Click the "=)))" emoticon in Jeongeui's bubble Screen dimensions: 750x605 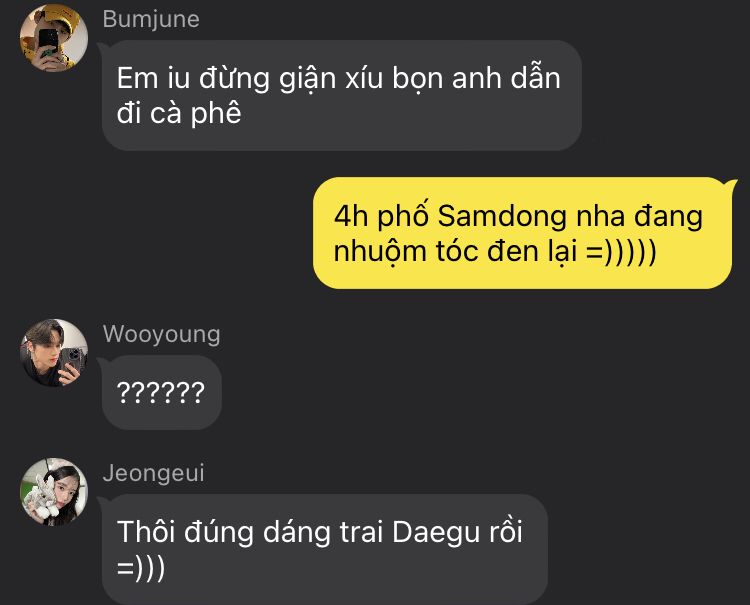pyautogui.click(x=141, y=568)
